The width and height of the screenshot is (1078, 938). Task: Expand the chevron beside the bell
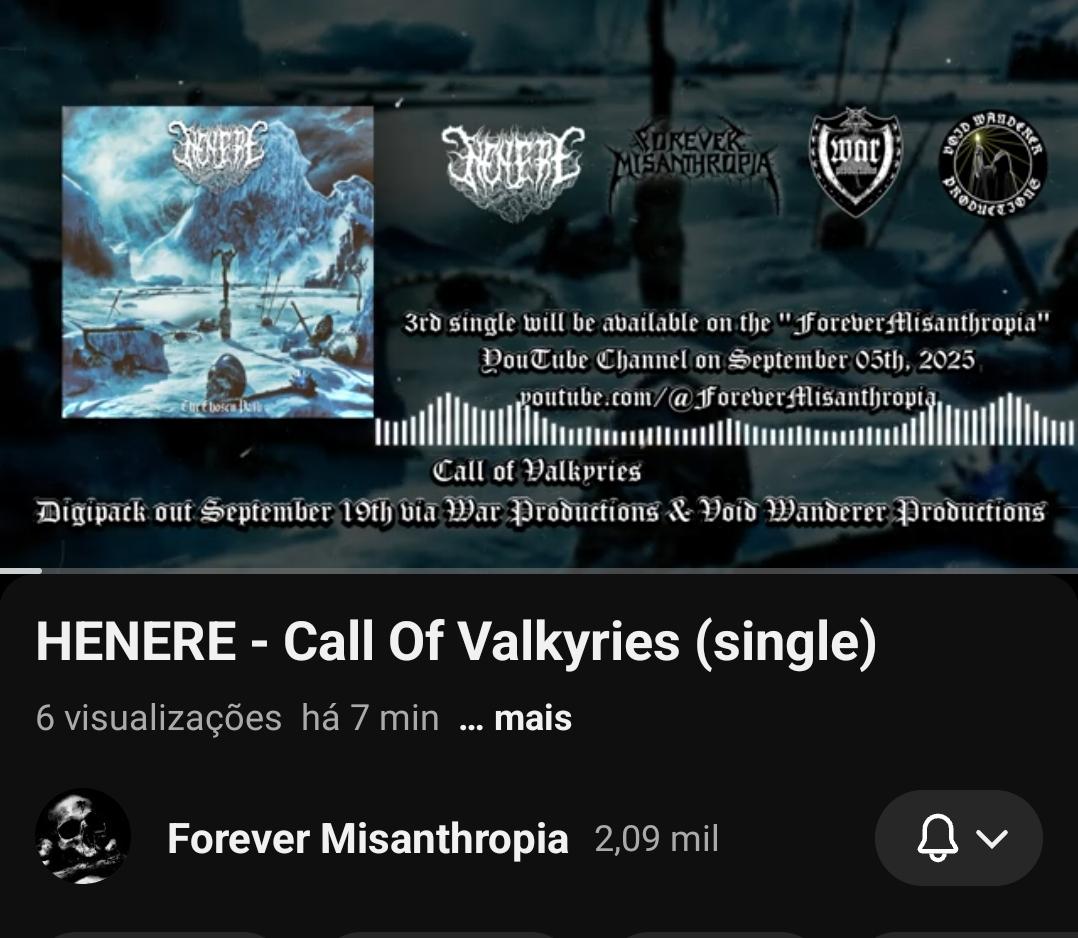point(991,838)
